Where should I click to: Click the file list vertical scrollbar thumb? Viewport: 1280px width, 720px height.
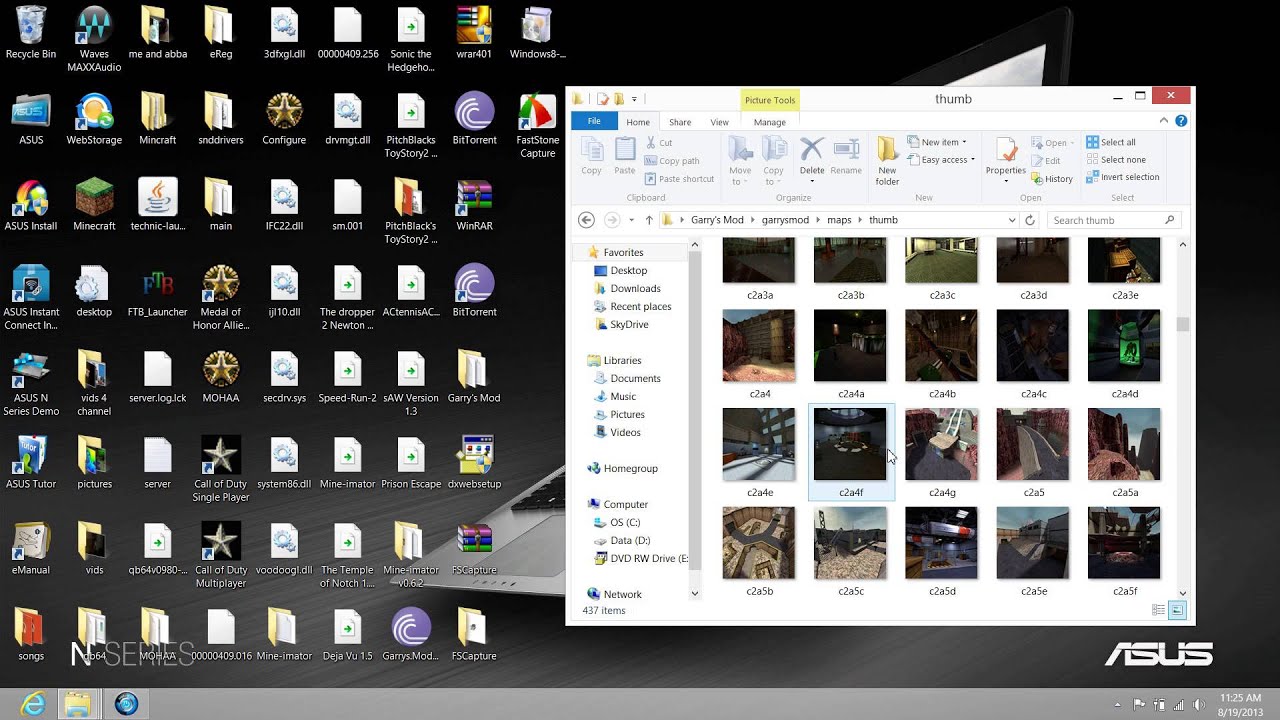tap(1183, 325)
